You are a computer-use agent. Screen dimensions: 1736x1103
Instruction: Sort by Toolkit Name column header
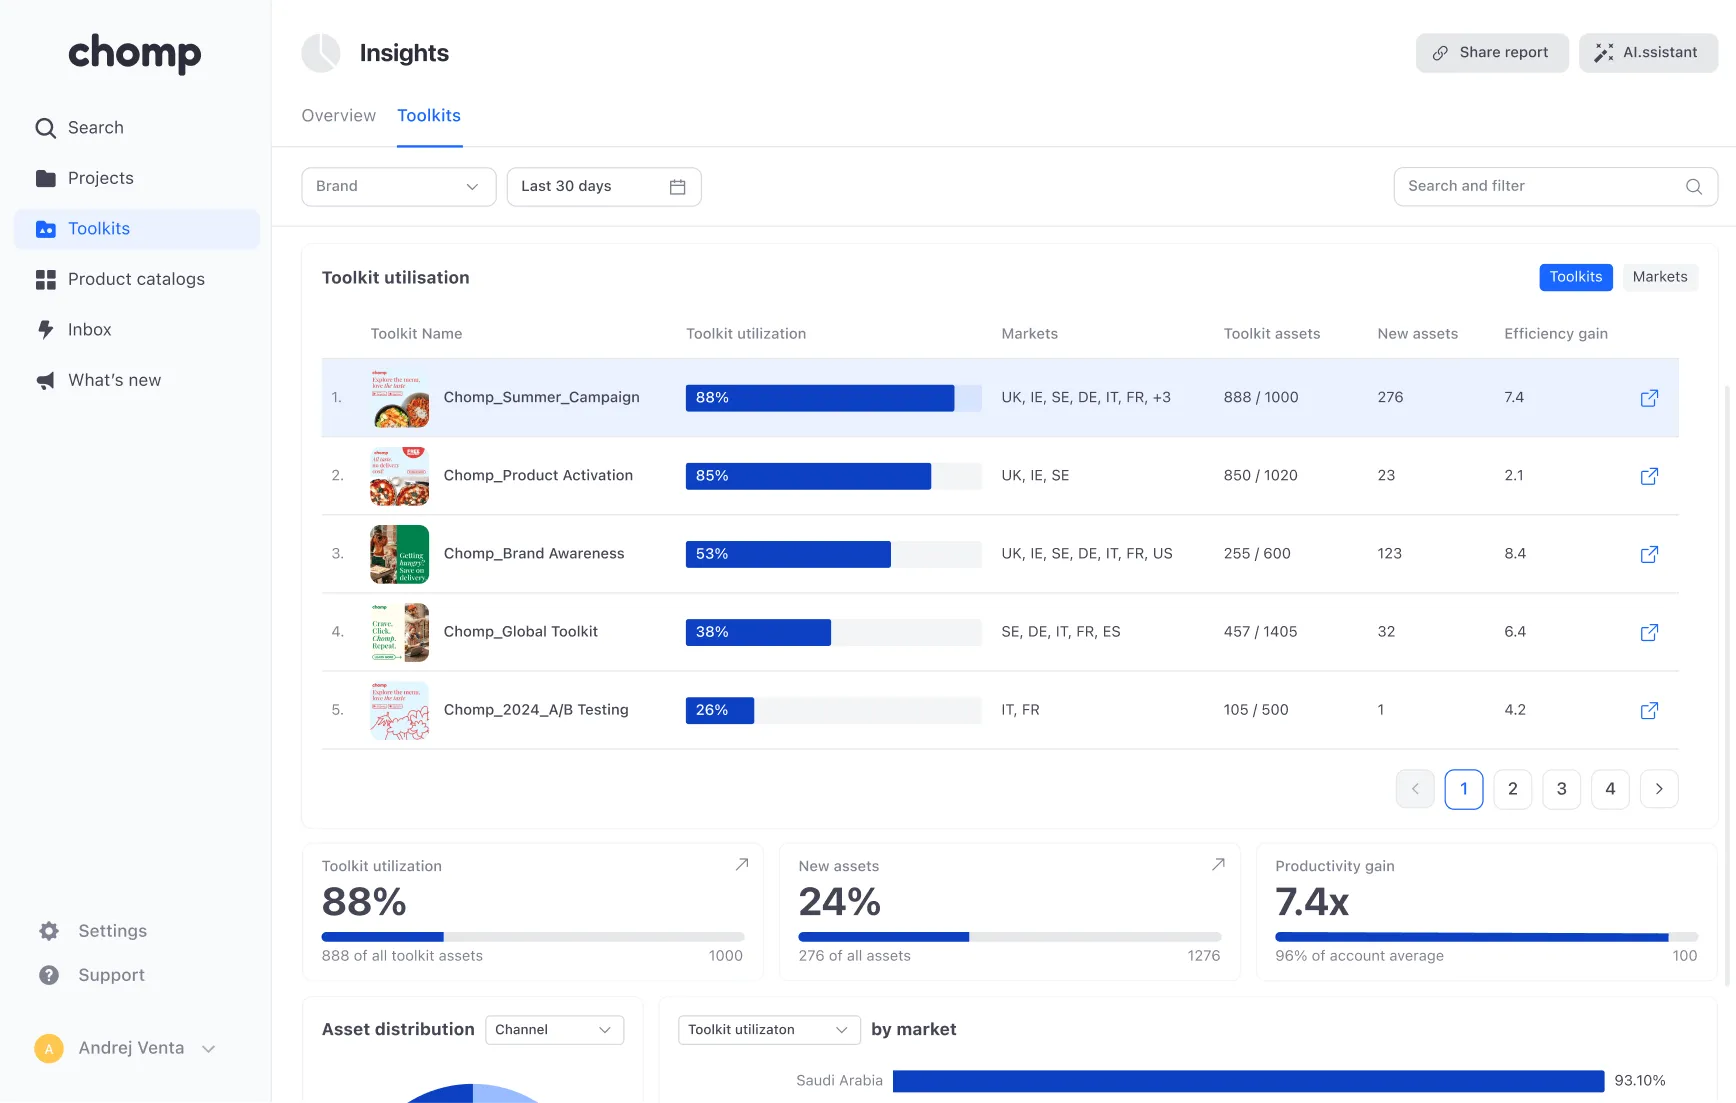[x=416, y=334]
